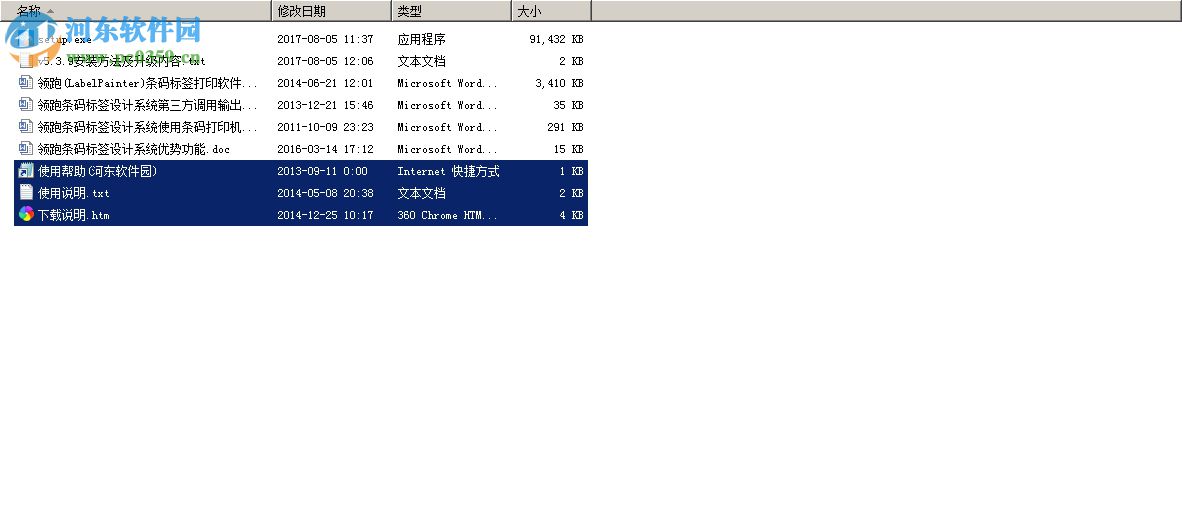The image size is (1182, 531).
Task: Select the 使用说明.txt file name
Action: (x=74, y=193)
